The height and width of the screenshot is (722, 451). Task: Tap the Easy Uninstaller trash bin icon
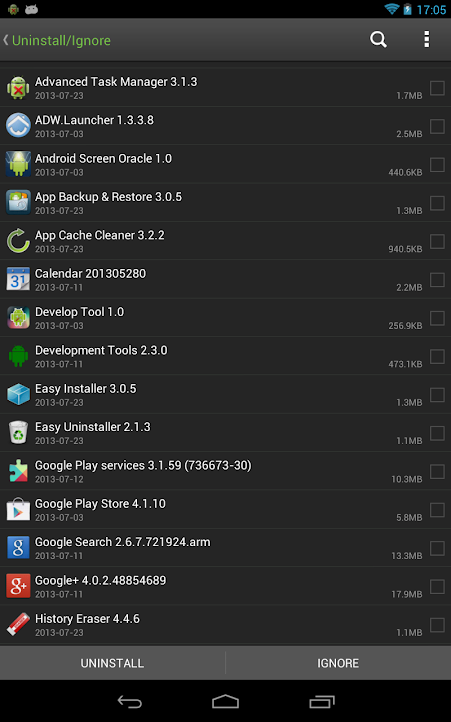click(18, 433)
